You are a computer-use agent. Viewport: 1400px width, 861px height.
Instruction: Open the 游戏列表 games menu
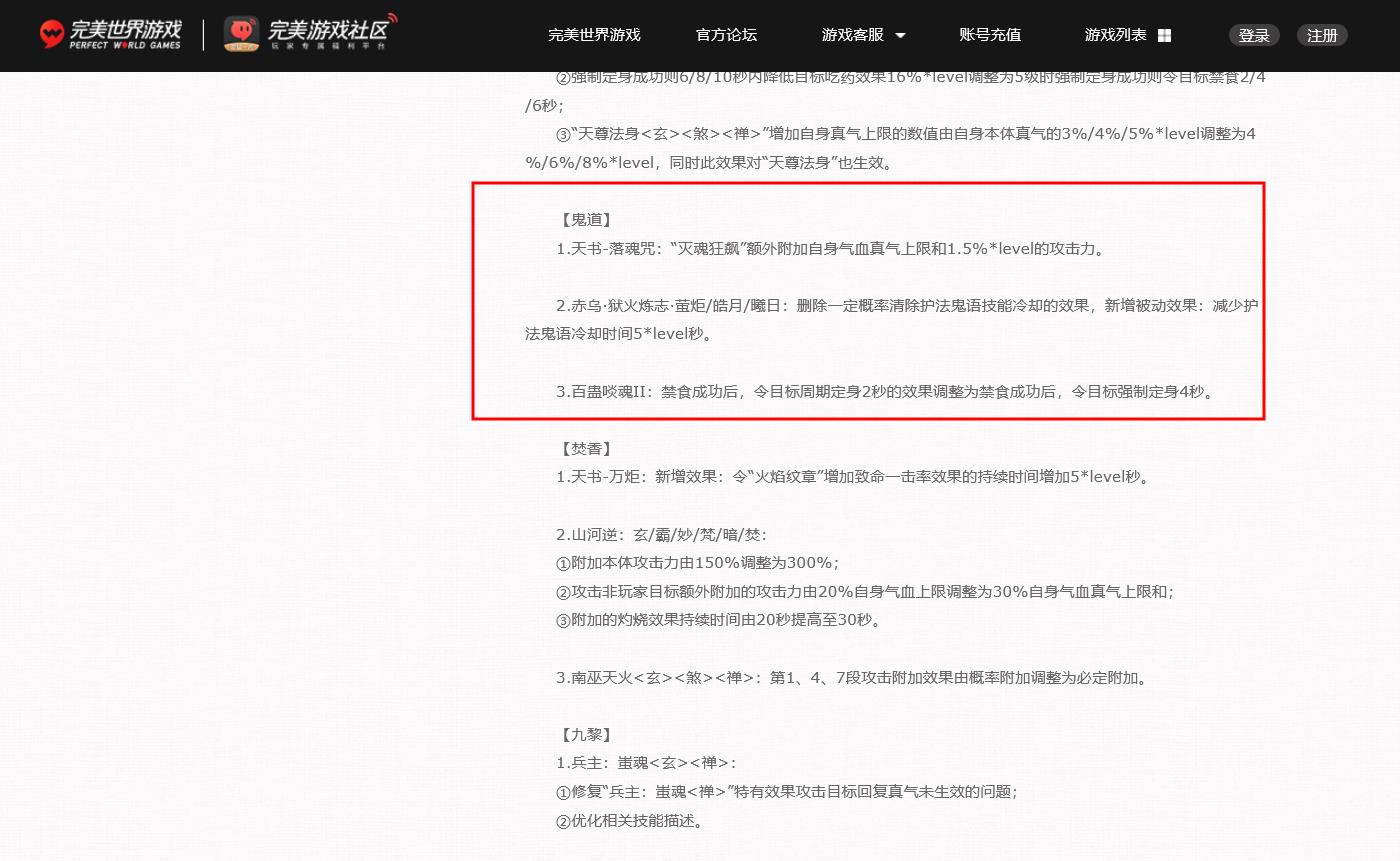[1115, 34]
